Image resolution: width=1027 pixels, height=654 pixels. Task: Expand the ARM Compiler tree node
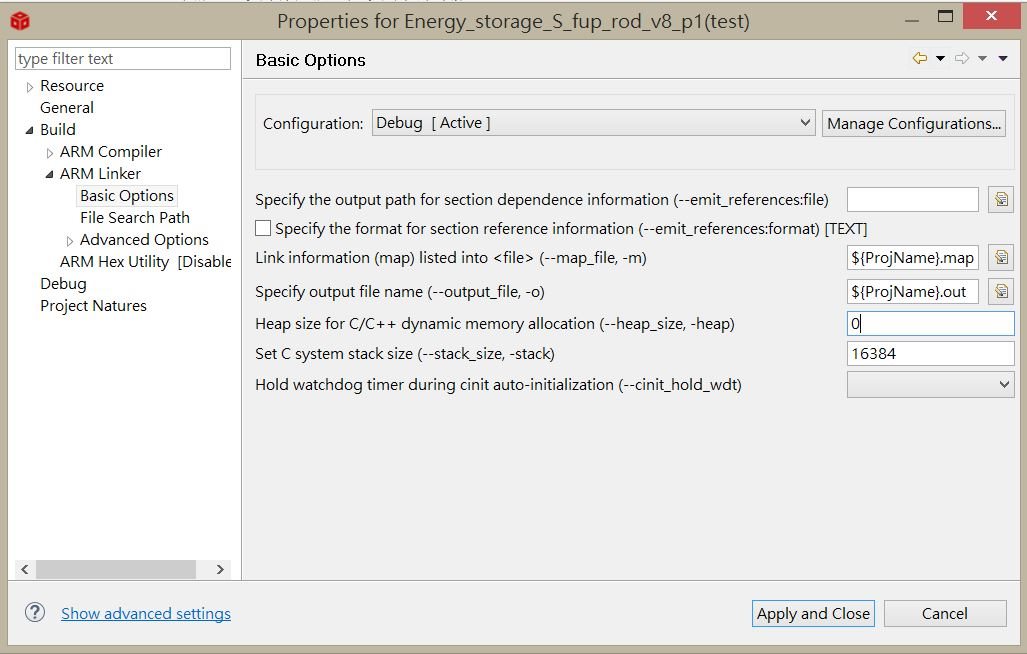pyautogui.click(x=50, y=153)
